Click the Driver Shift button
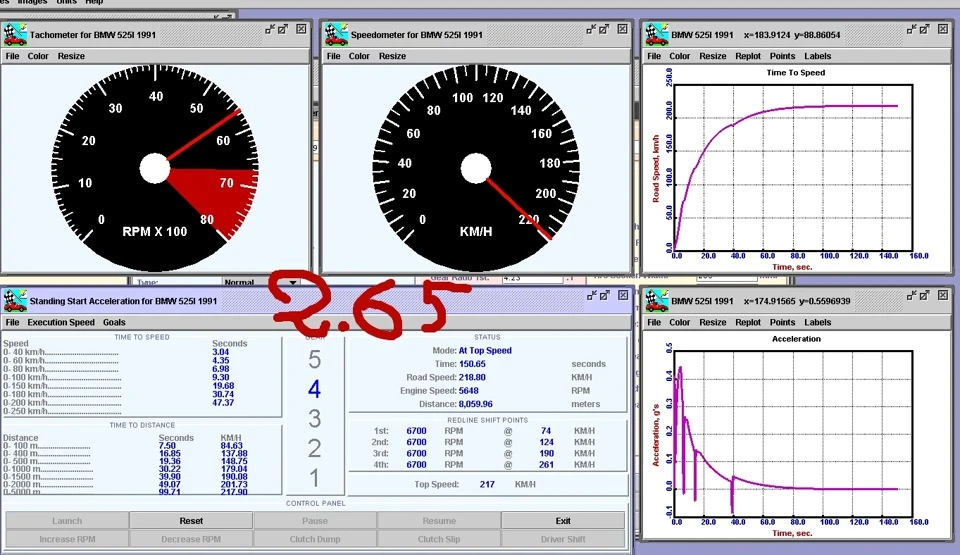The image size is (960, 555). [x=563, y=539]
